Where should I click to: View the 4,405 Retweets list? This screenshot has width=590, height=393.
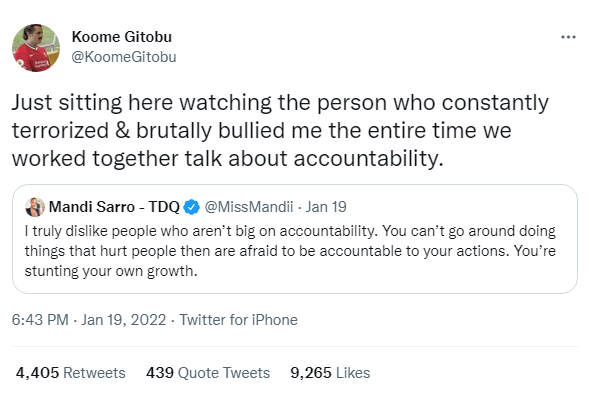[71, 373]
